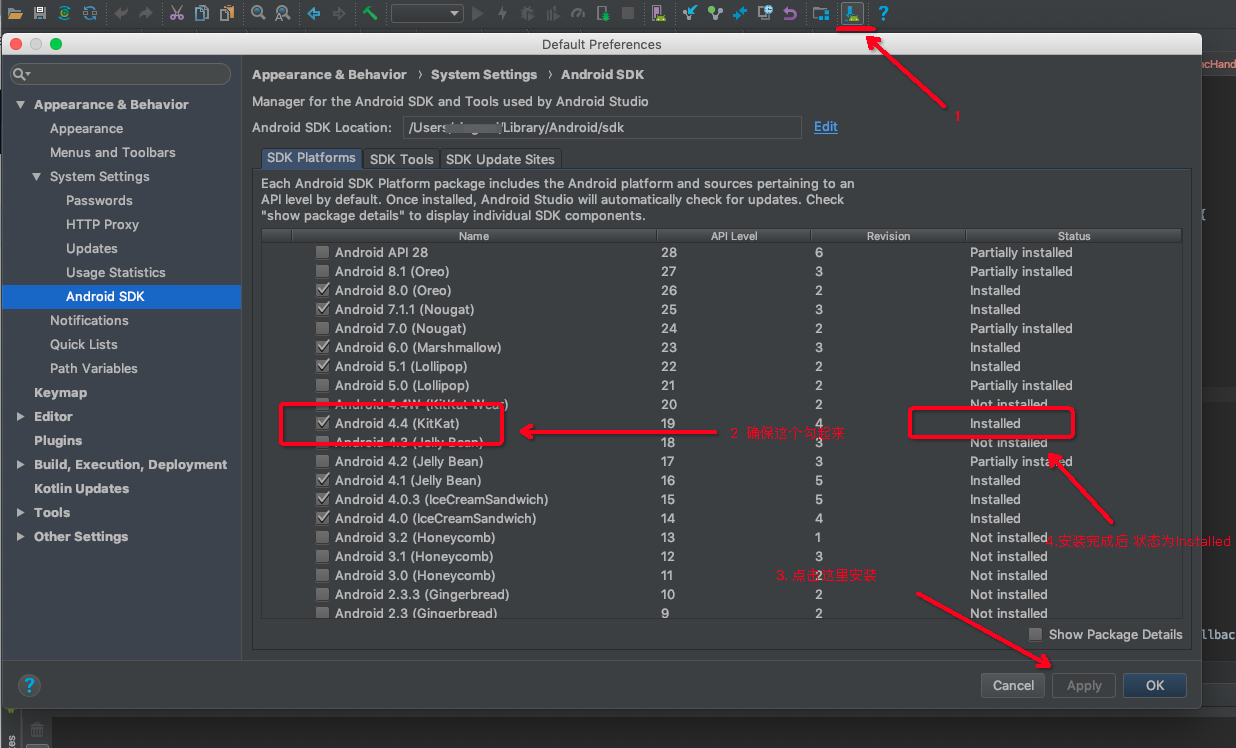This screenshot has height=748, width=1236.
Task: Click the Find magnifier icon
Action: click(259, 13)
